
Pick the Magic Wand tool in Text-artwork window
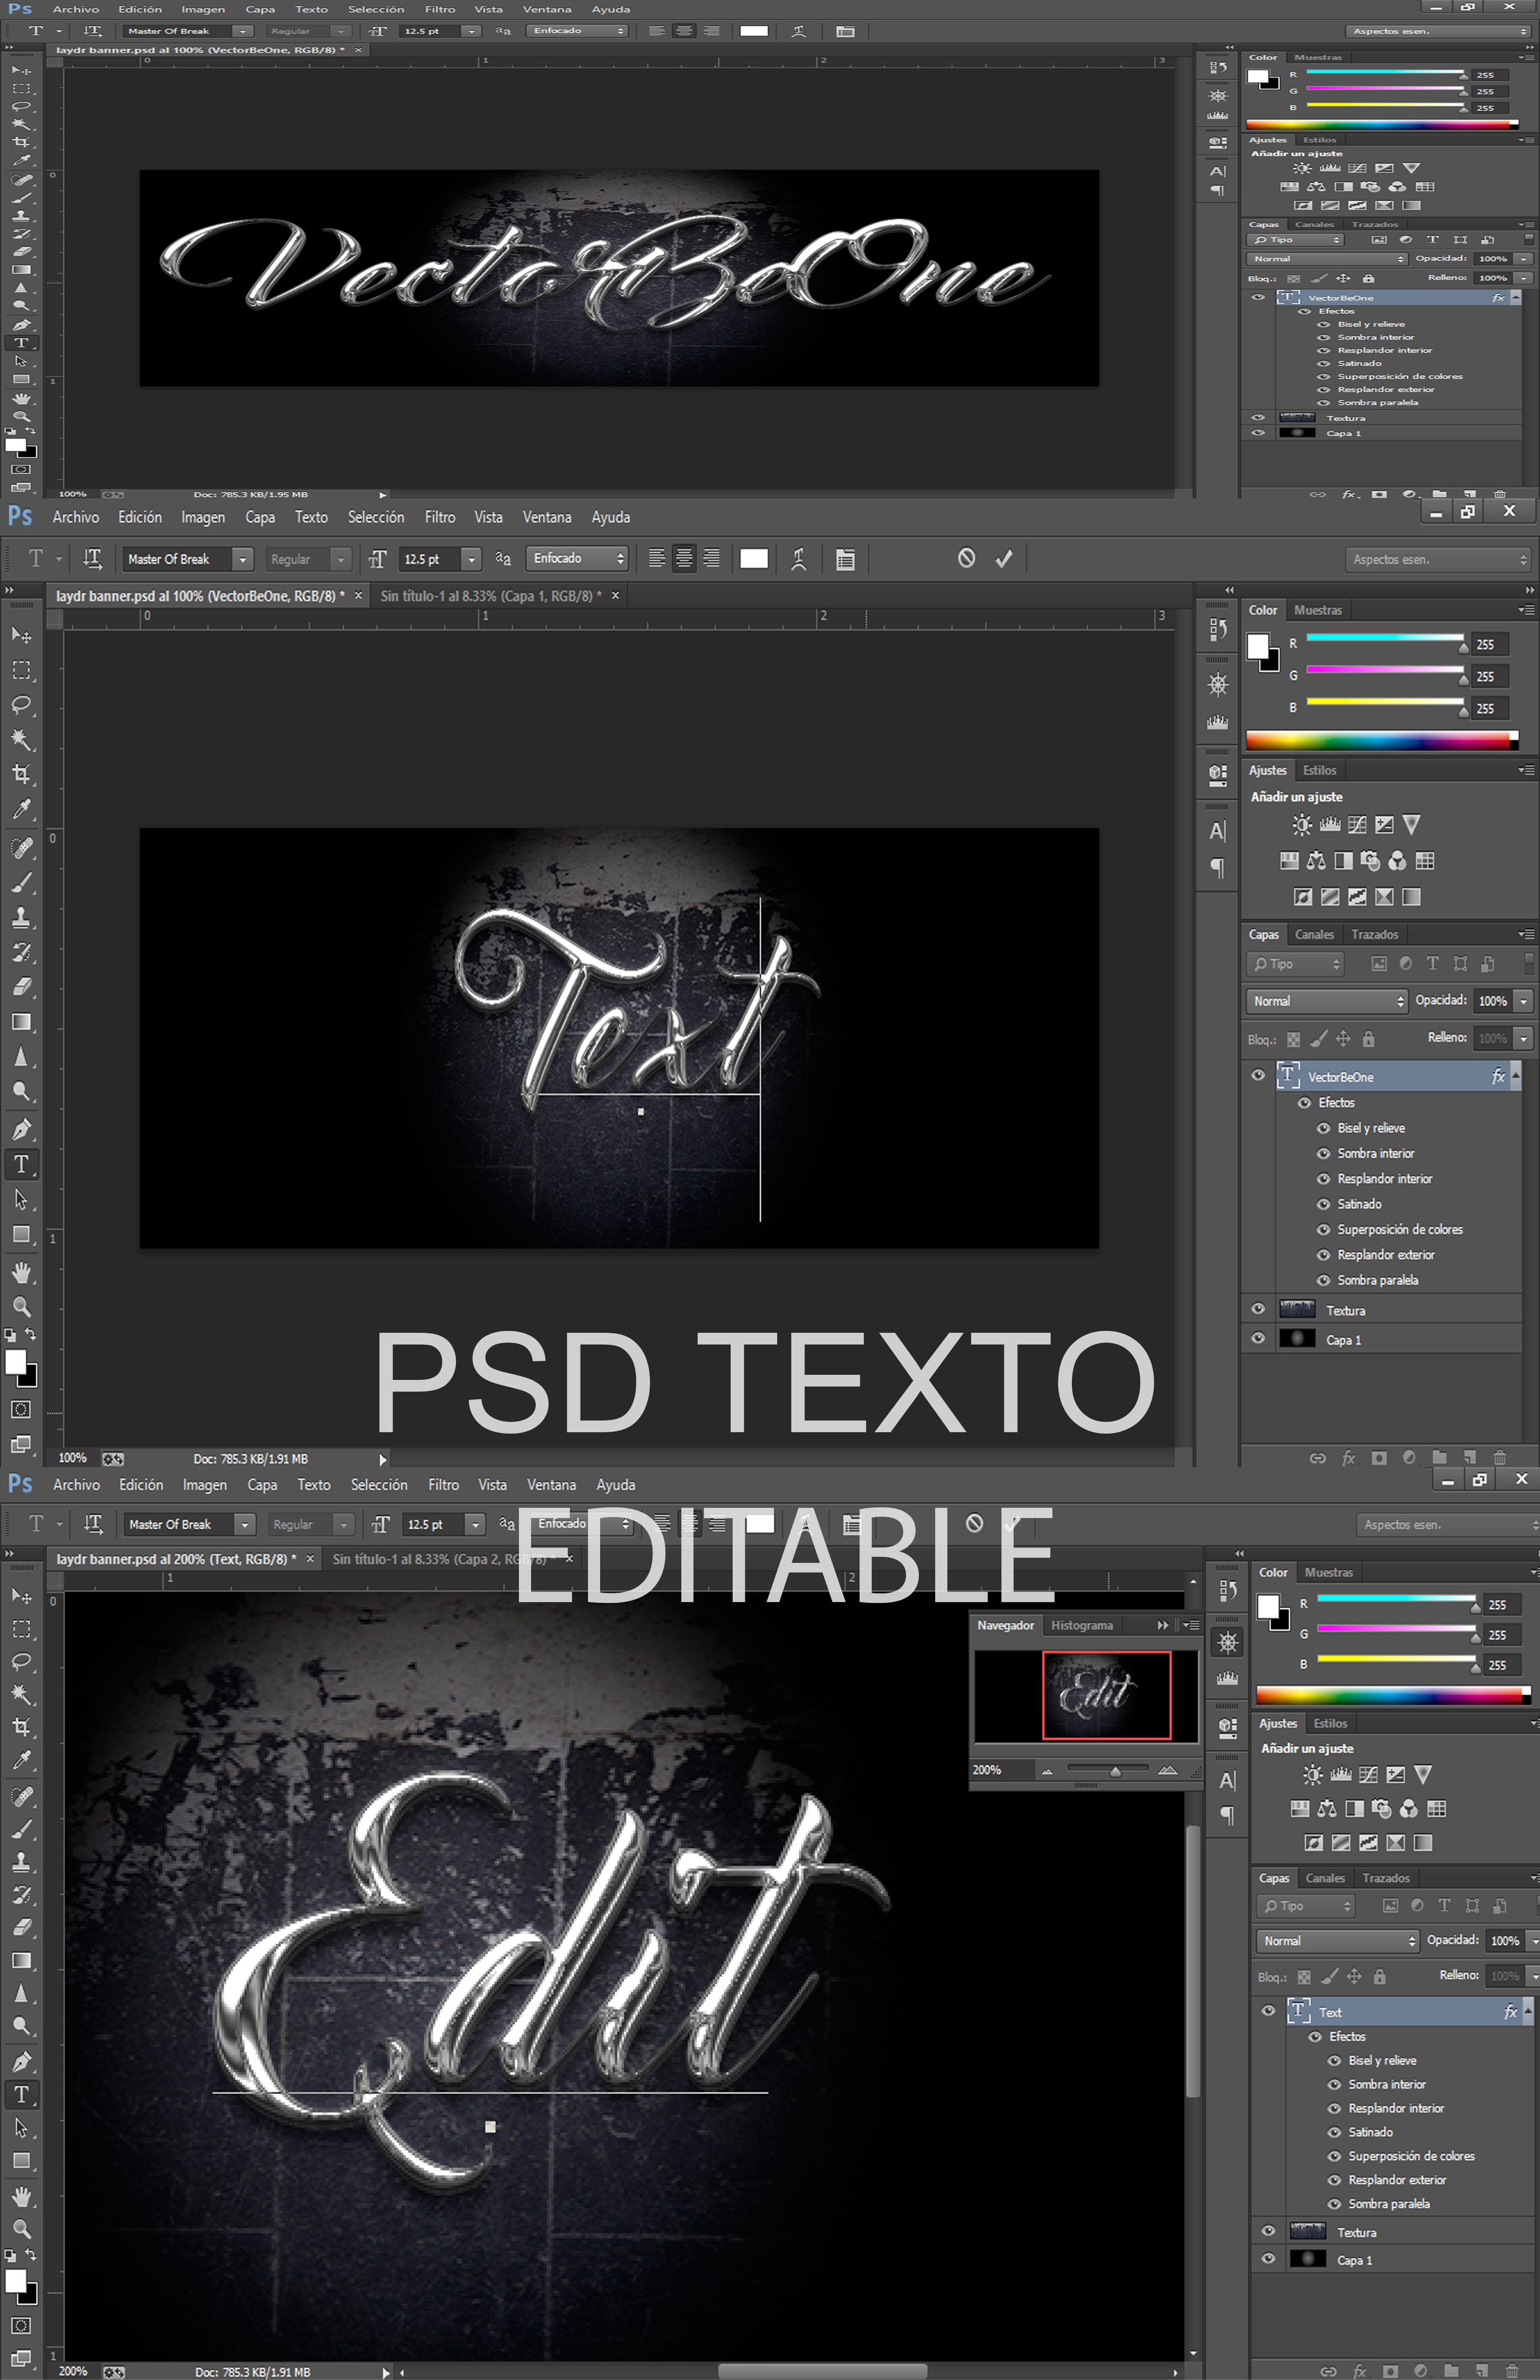point(21,740)
